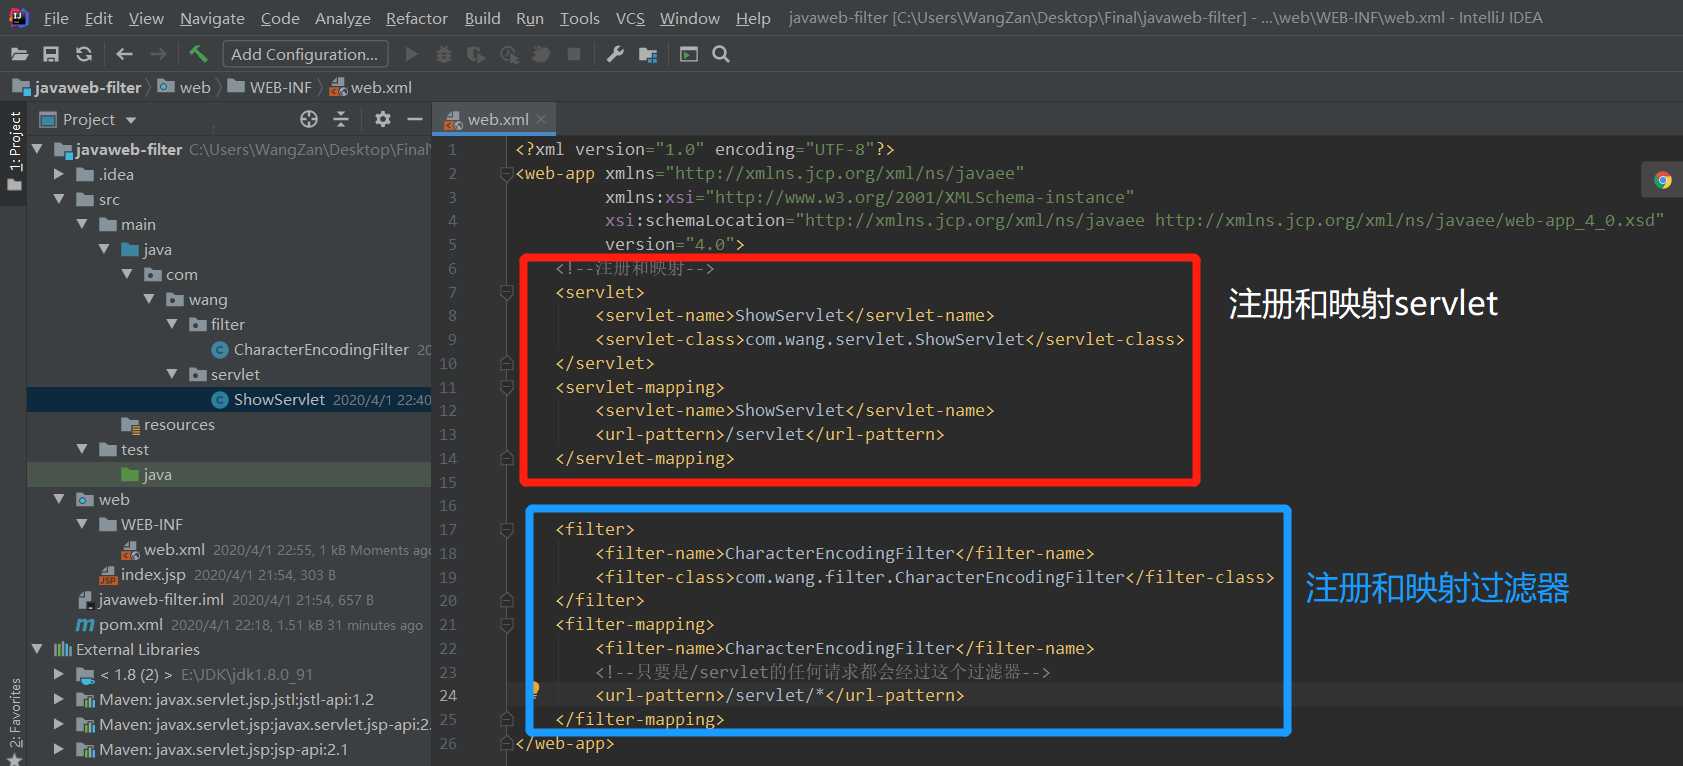Click the Save All toolbar icon
The image size is (1683, 766).
point(51,54)
